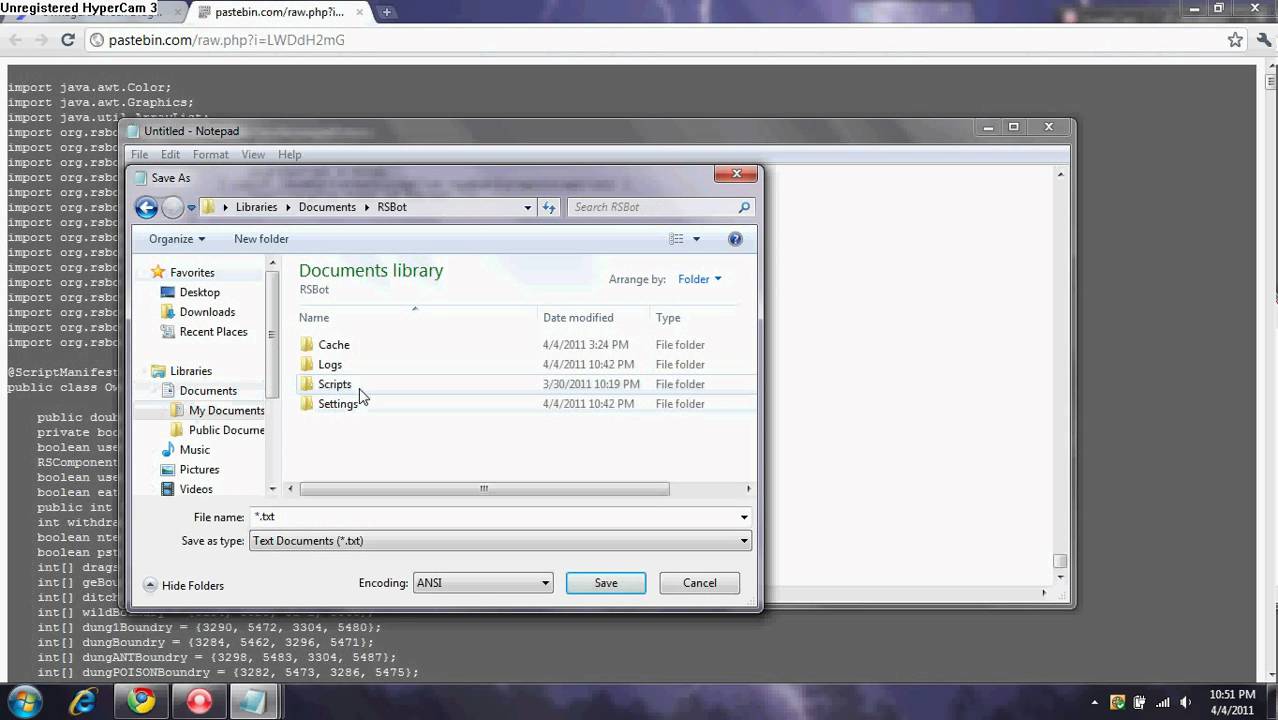Reload the pastebin page
The width and height of the screenshot is (1278, 720).
point(68,40)
